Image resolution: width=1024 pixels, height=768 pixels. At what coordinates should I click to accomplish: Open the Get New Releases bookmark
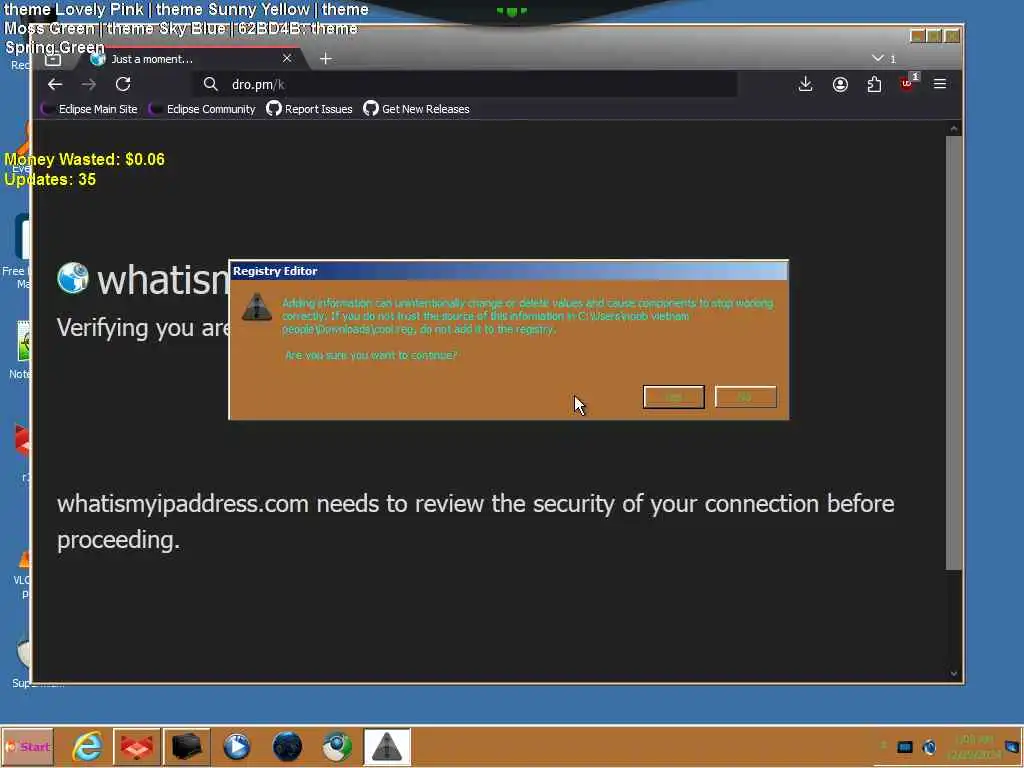point(417,109)
